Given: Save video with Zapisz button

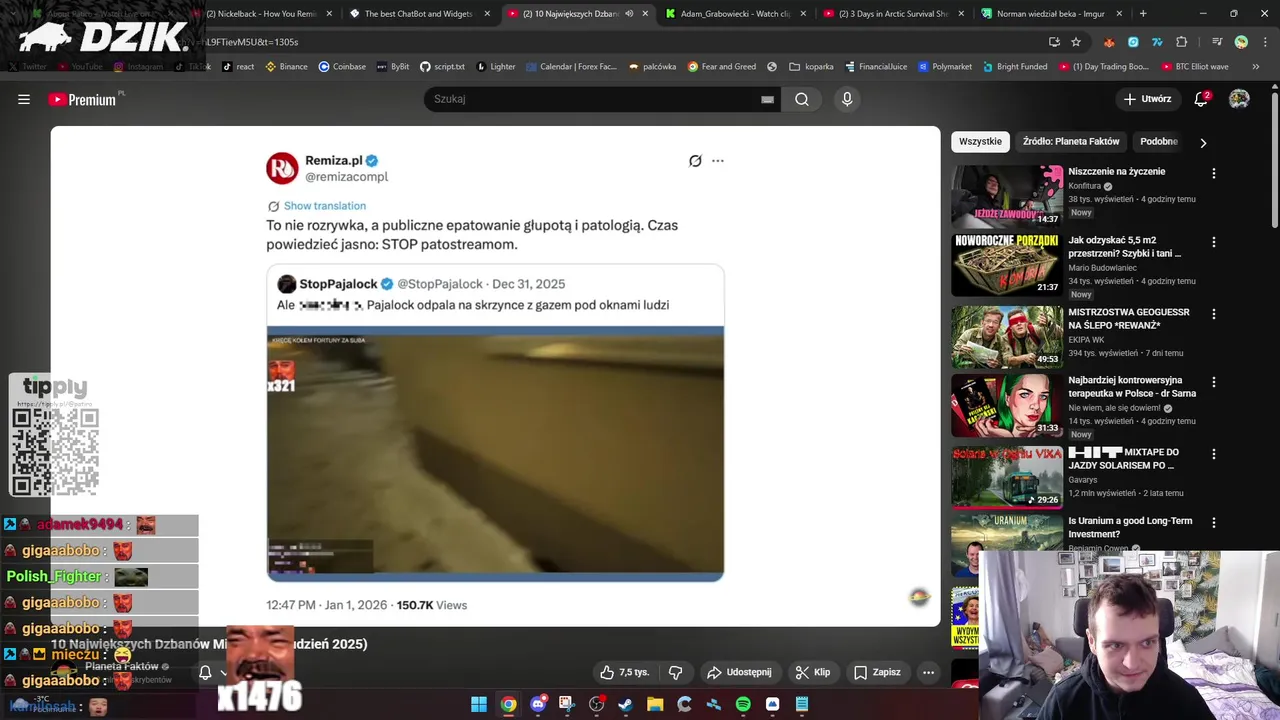Looking at the screenshot, I should (877, 672).
